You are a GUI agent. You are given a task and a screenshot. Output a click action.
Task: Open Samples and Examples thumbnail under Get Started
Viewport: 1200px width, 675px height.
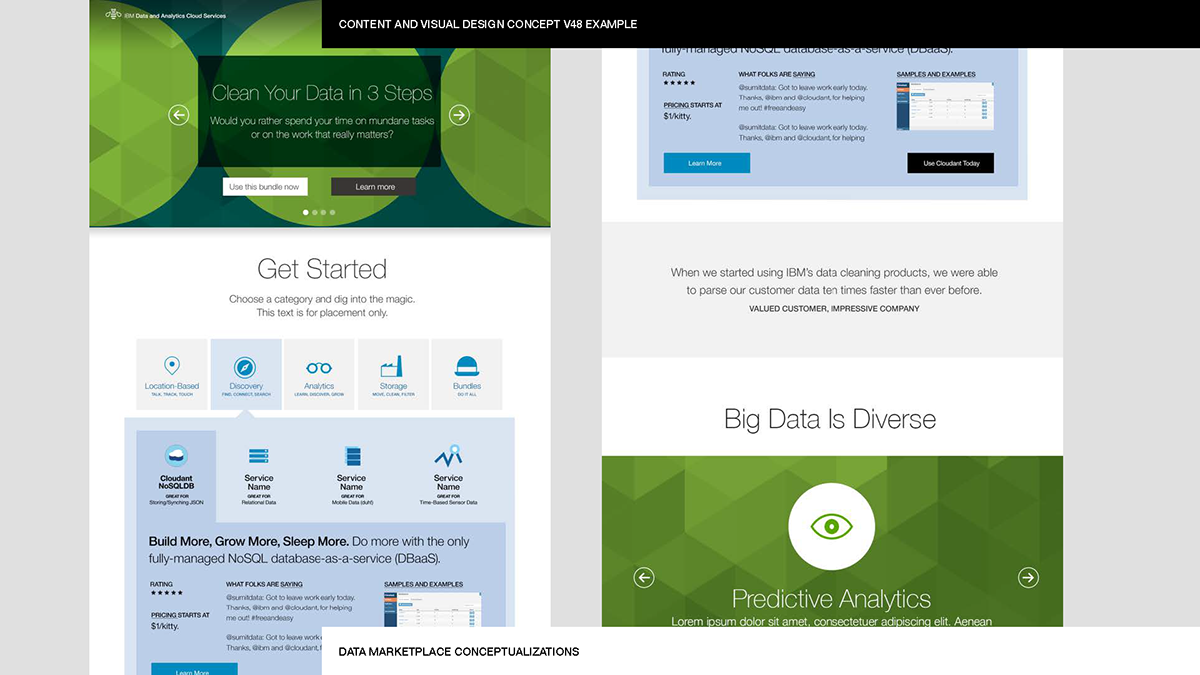pyautogui.click(x=432, y=609)
